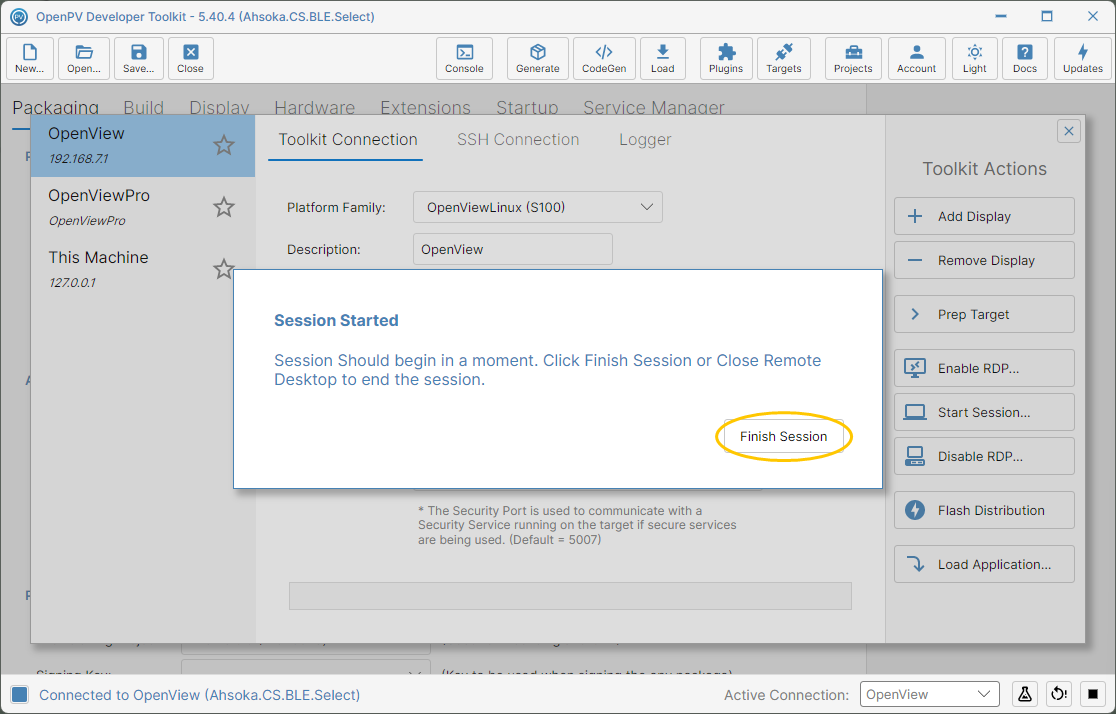Click Disable RDP button
Viewport: 1116px width, 714px height.
point(984,456)
